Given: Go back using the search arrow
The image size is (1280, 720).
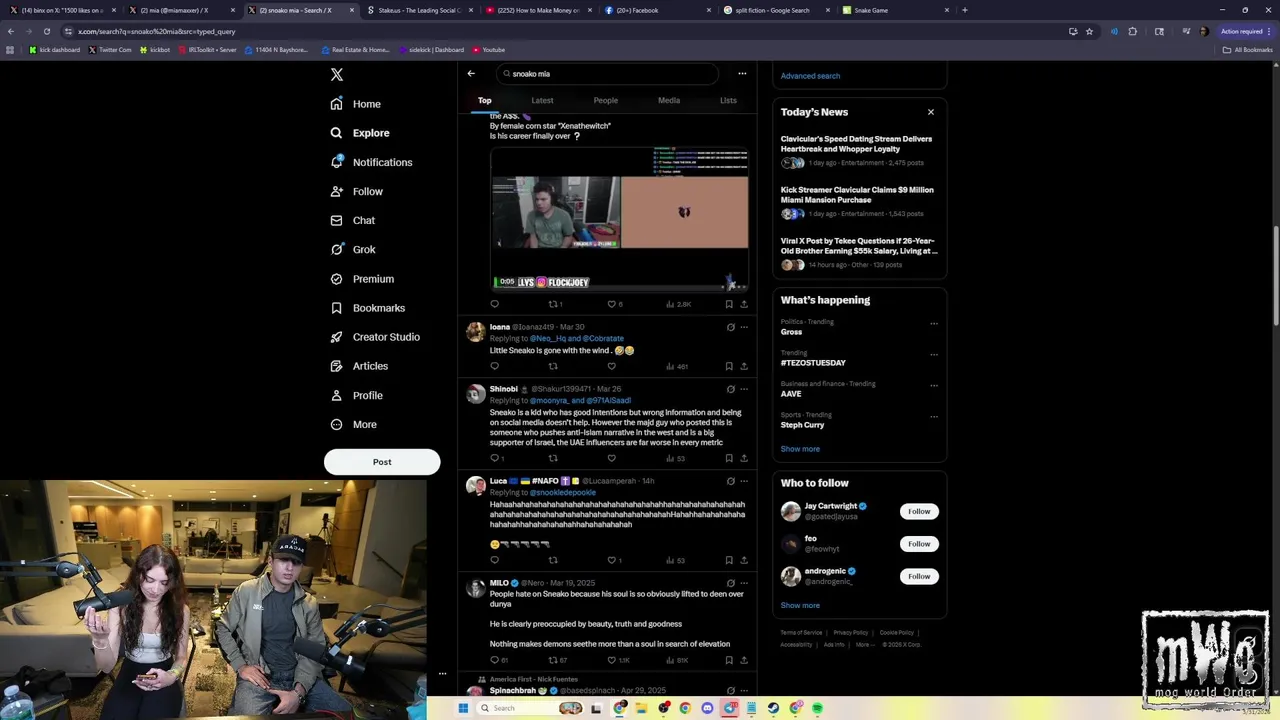Looking at the screenshot, I should (x=471, y=73).
